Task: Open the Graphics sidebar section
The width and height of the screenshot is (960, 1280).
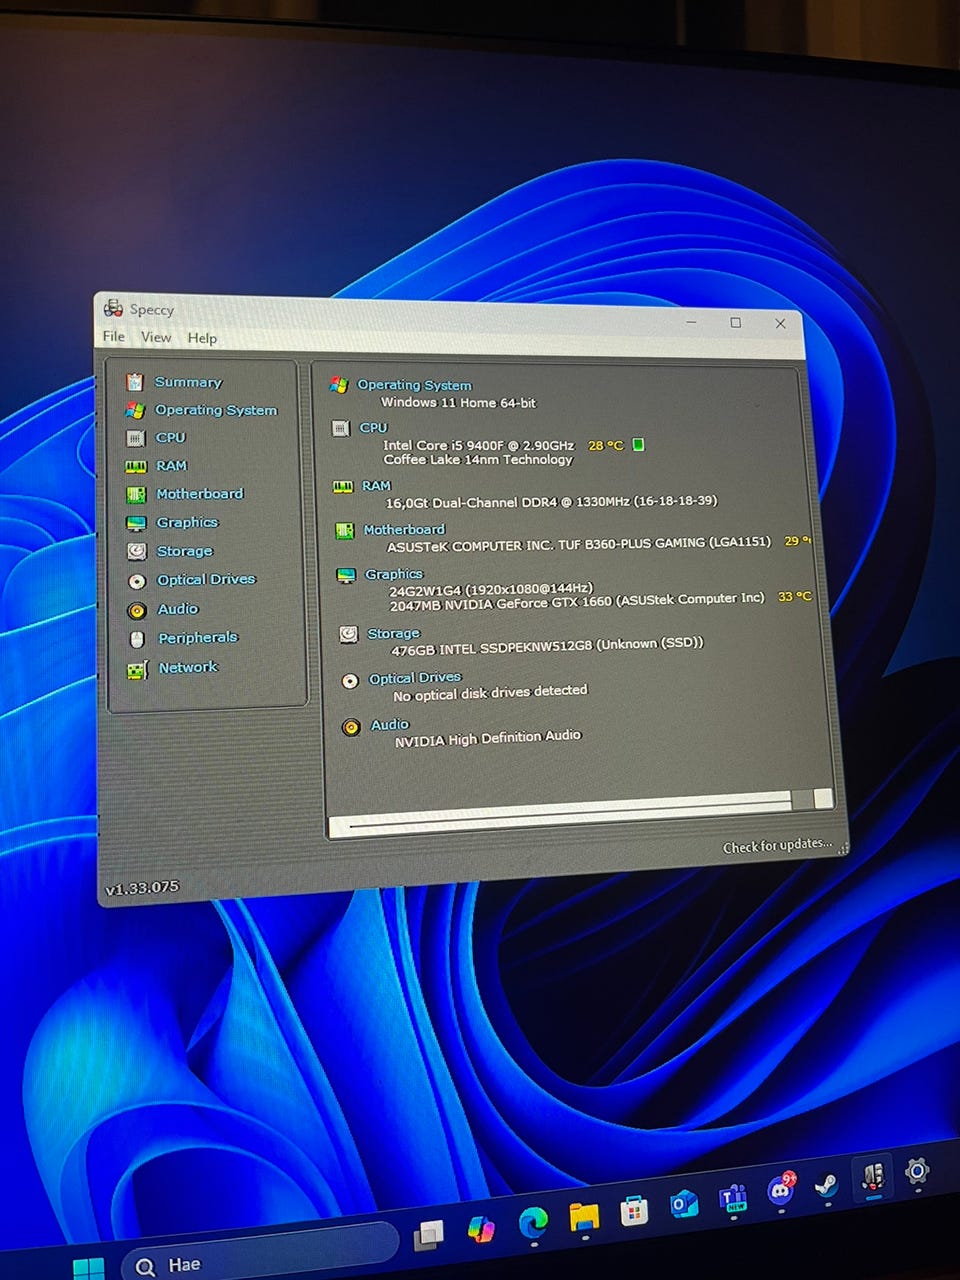Action: pyautogui.click(x=187, y=522)
